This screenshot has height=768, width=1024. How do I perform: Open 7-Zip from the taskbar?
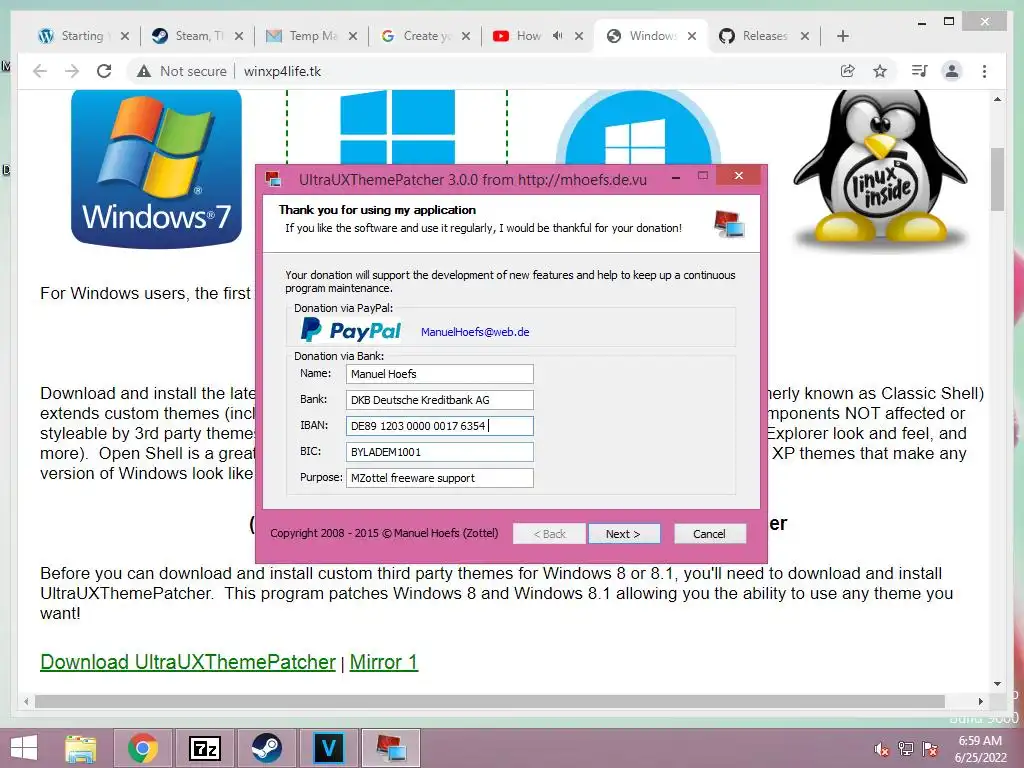tap(204, 748)
